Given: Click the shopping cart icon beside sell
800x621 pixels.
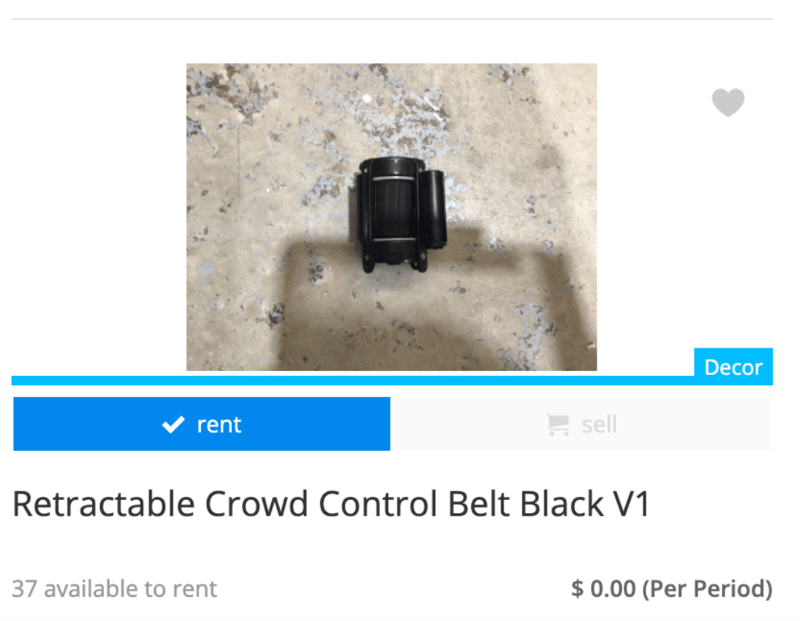Looking at the screenshot, I should (x=558, y=425).
